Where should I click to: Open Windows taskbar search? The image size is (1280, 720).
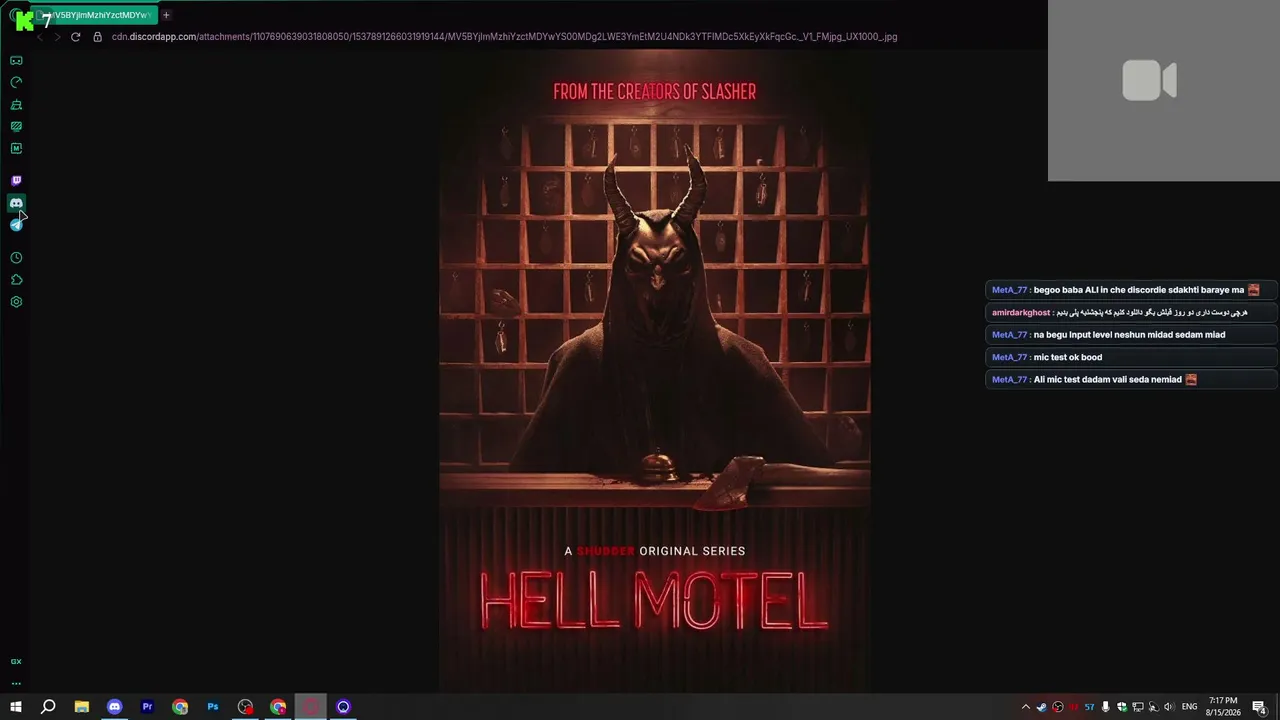(48, 707)
